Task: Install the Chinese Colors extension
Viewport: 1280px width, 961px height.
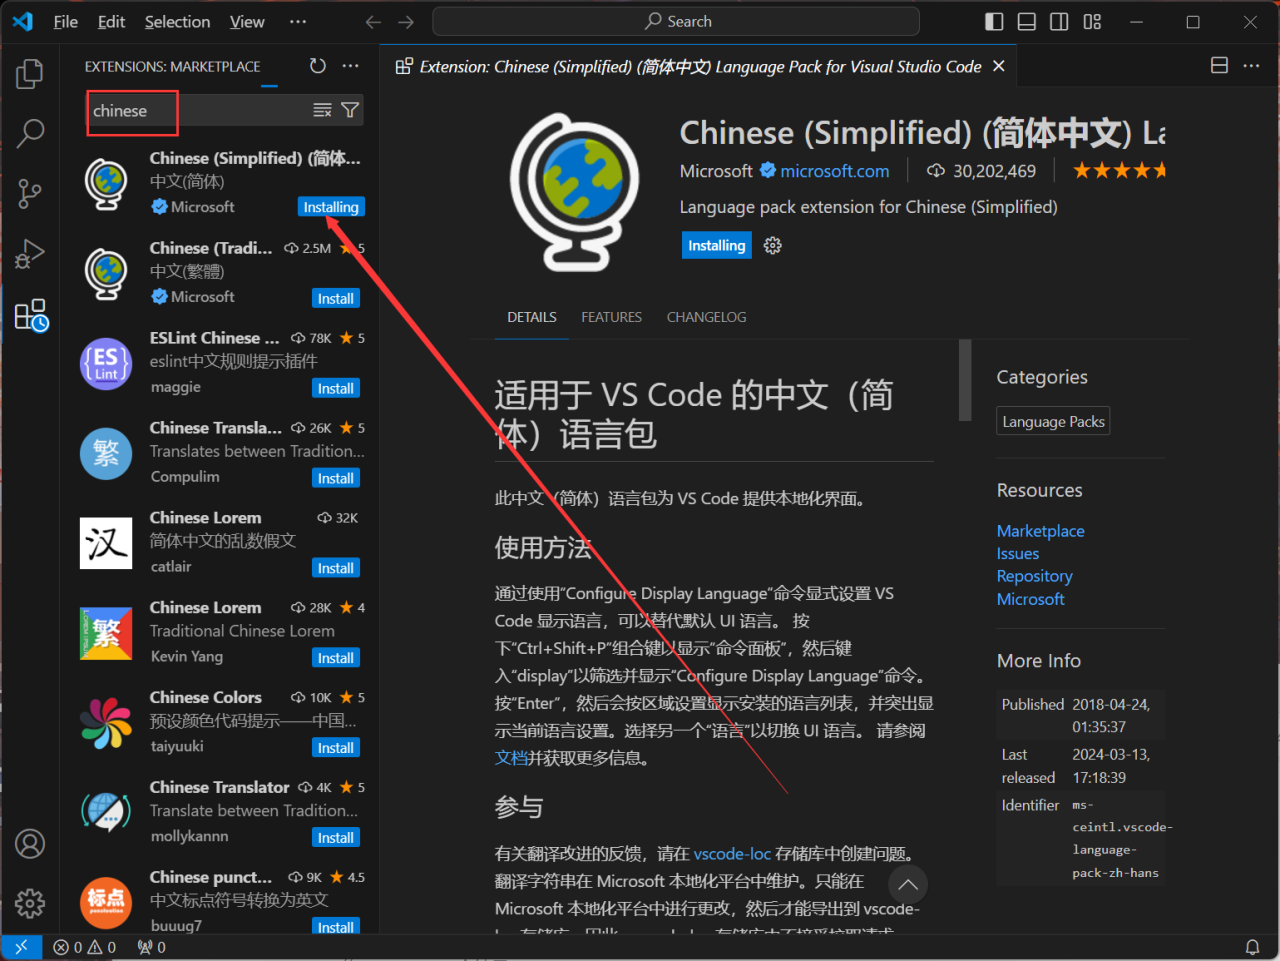Action: click(x=336, y=748)
